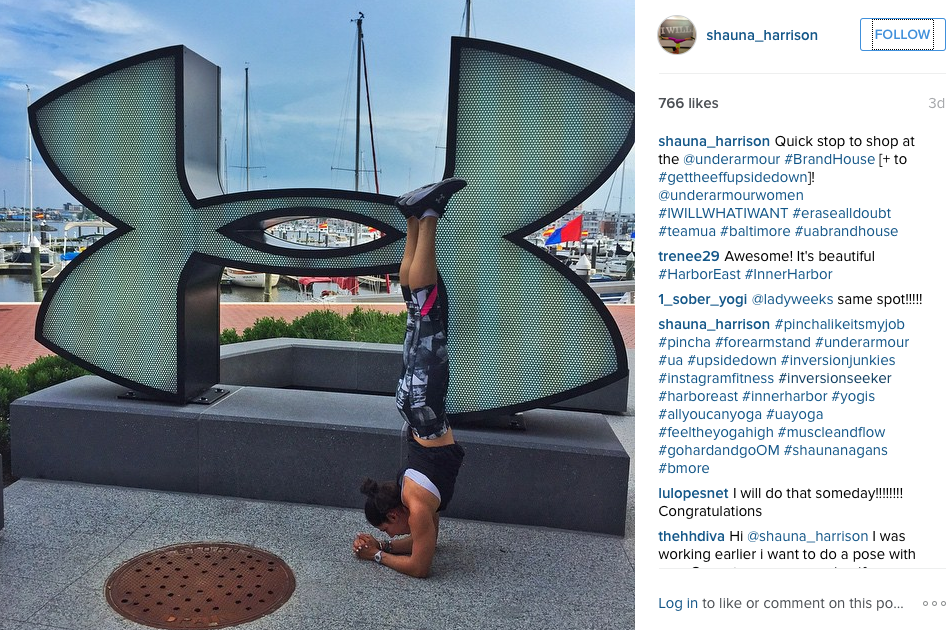View 1_sober_yogi commenter profile
This screenshot has height=630, width=952.
(x=702, y=299)
